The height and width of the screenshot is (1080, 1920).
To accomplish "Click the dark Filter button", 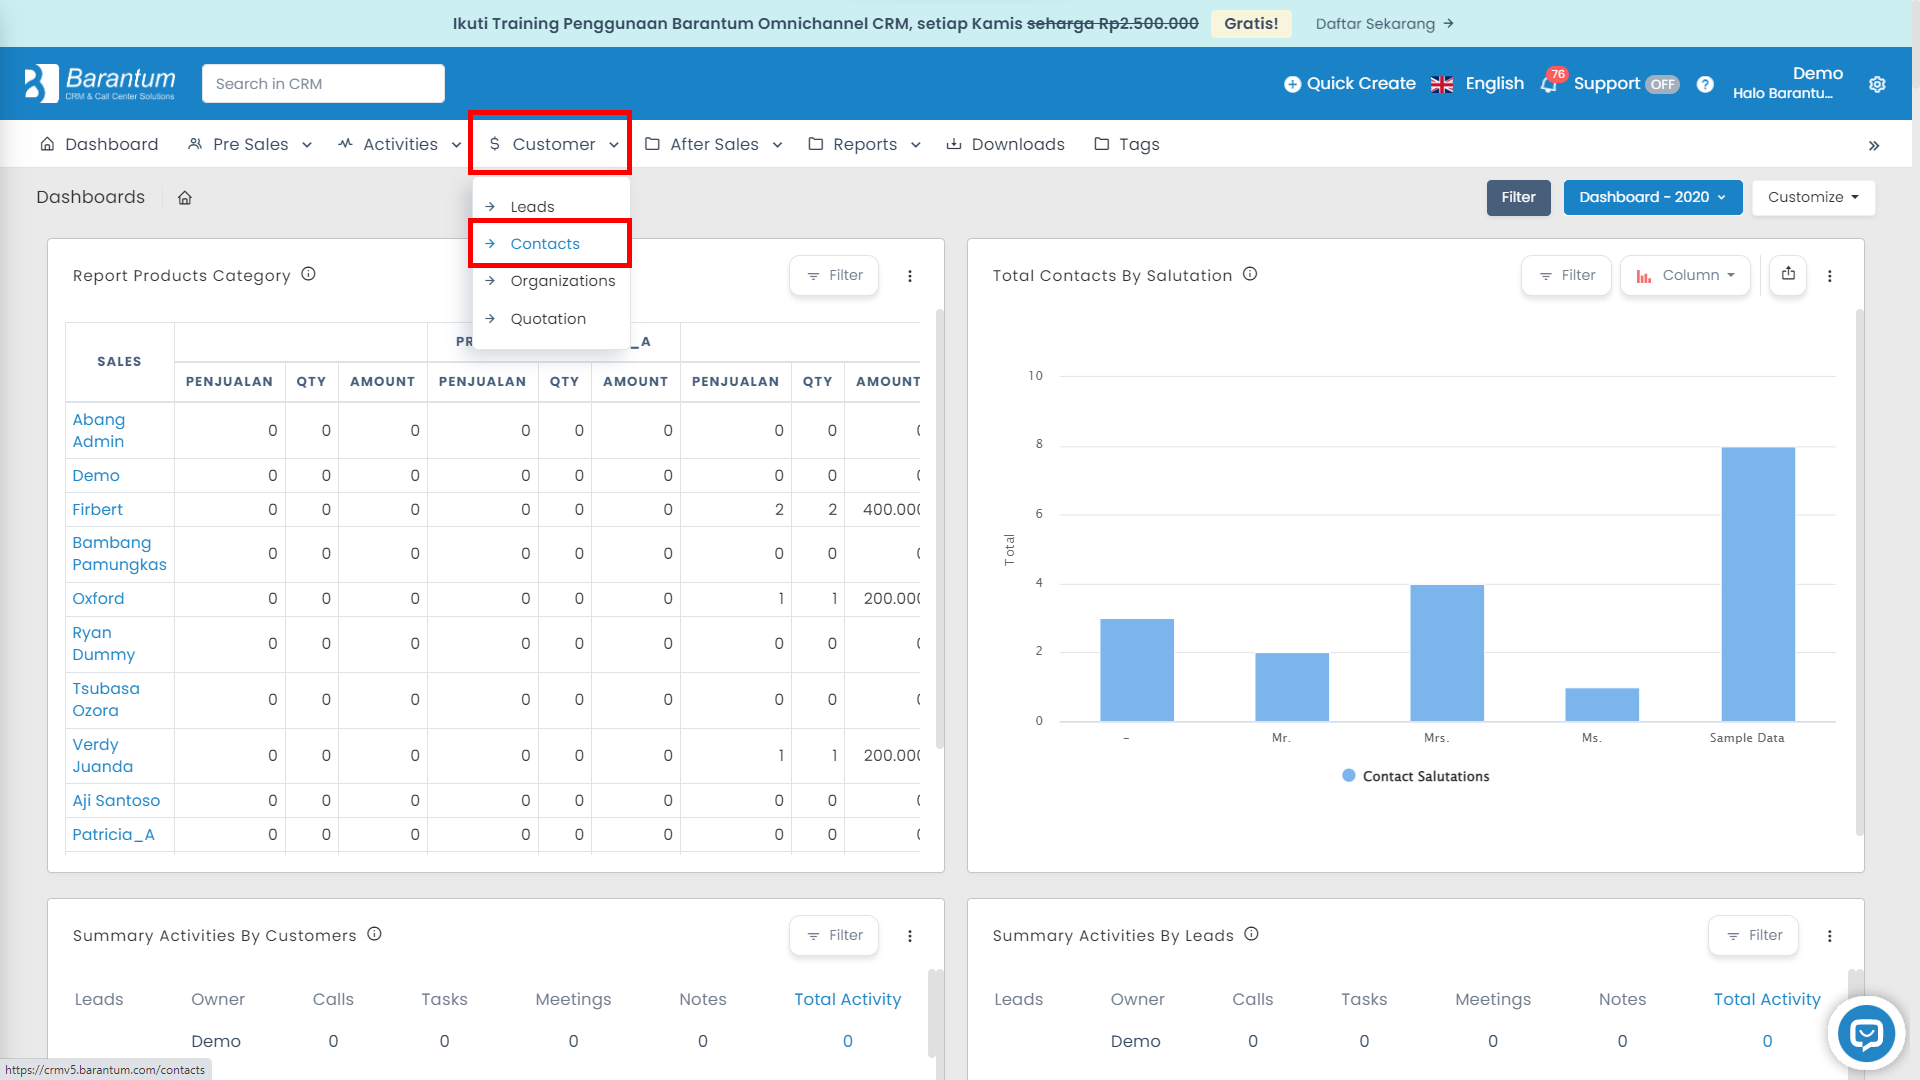I will (1518, 197).
